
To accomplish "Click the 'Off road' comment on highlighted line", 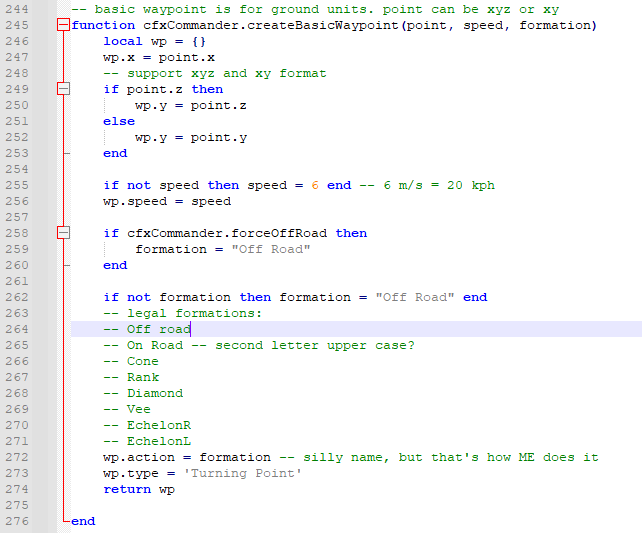I will tap(147, 329).
